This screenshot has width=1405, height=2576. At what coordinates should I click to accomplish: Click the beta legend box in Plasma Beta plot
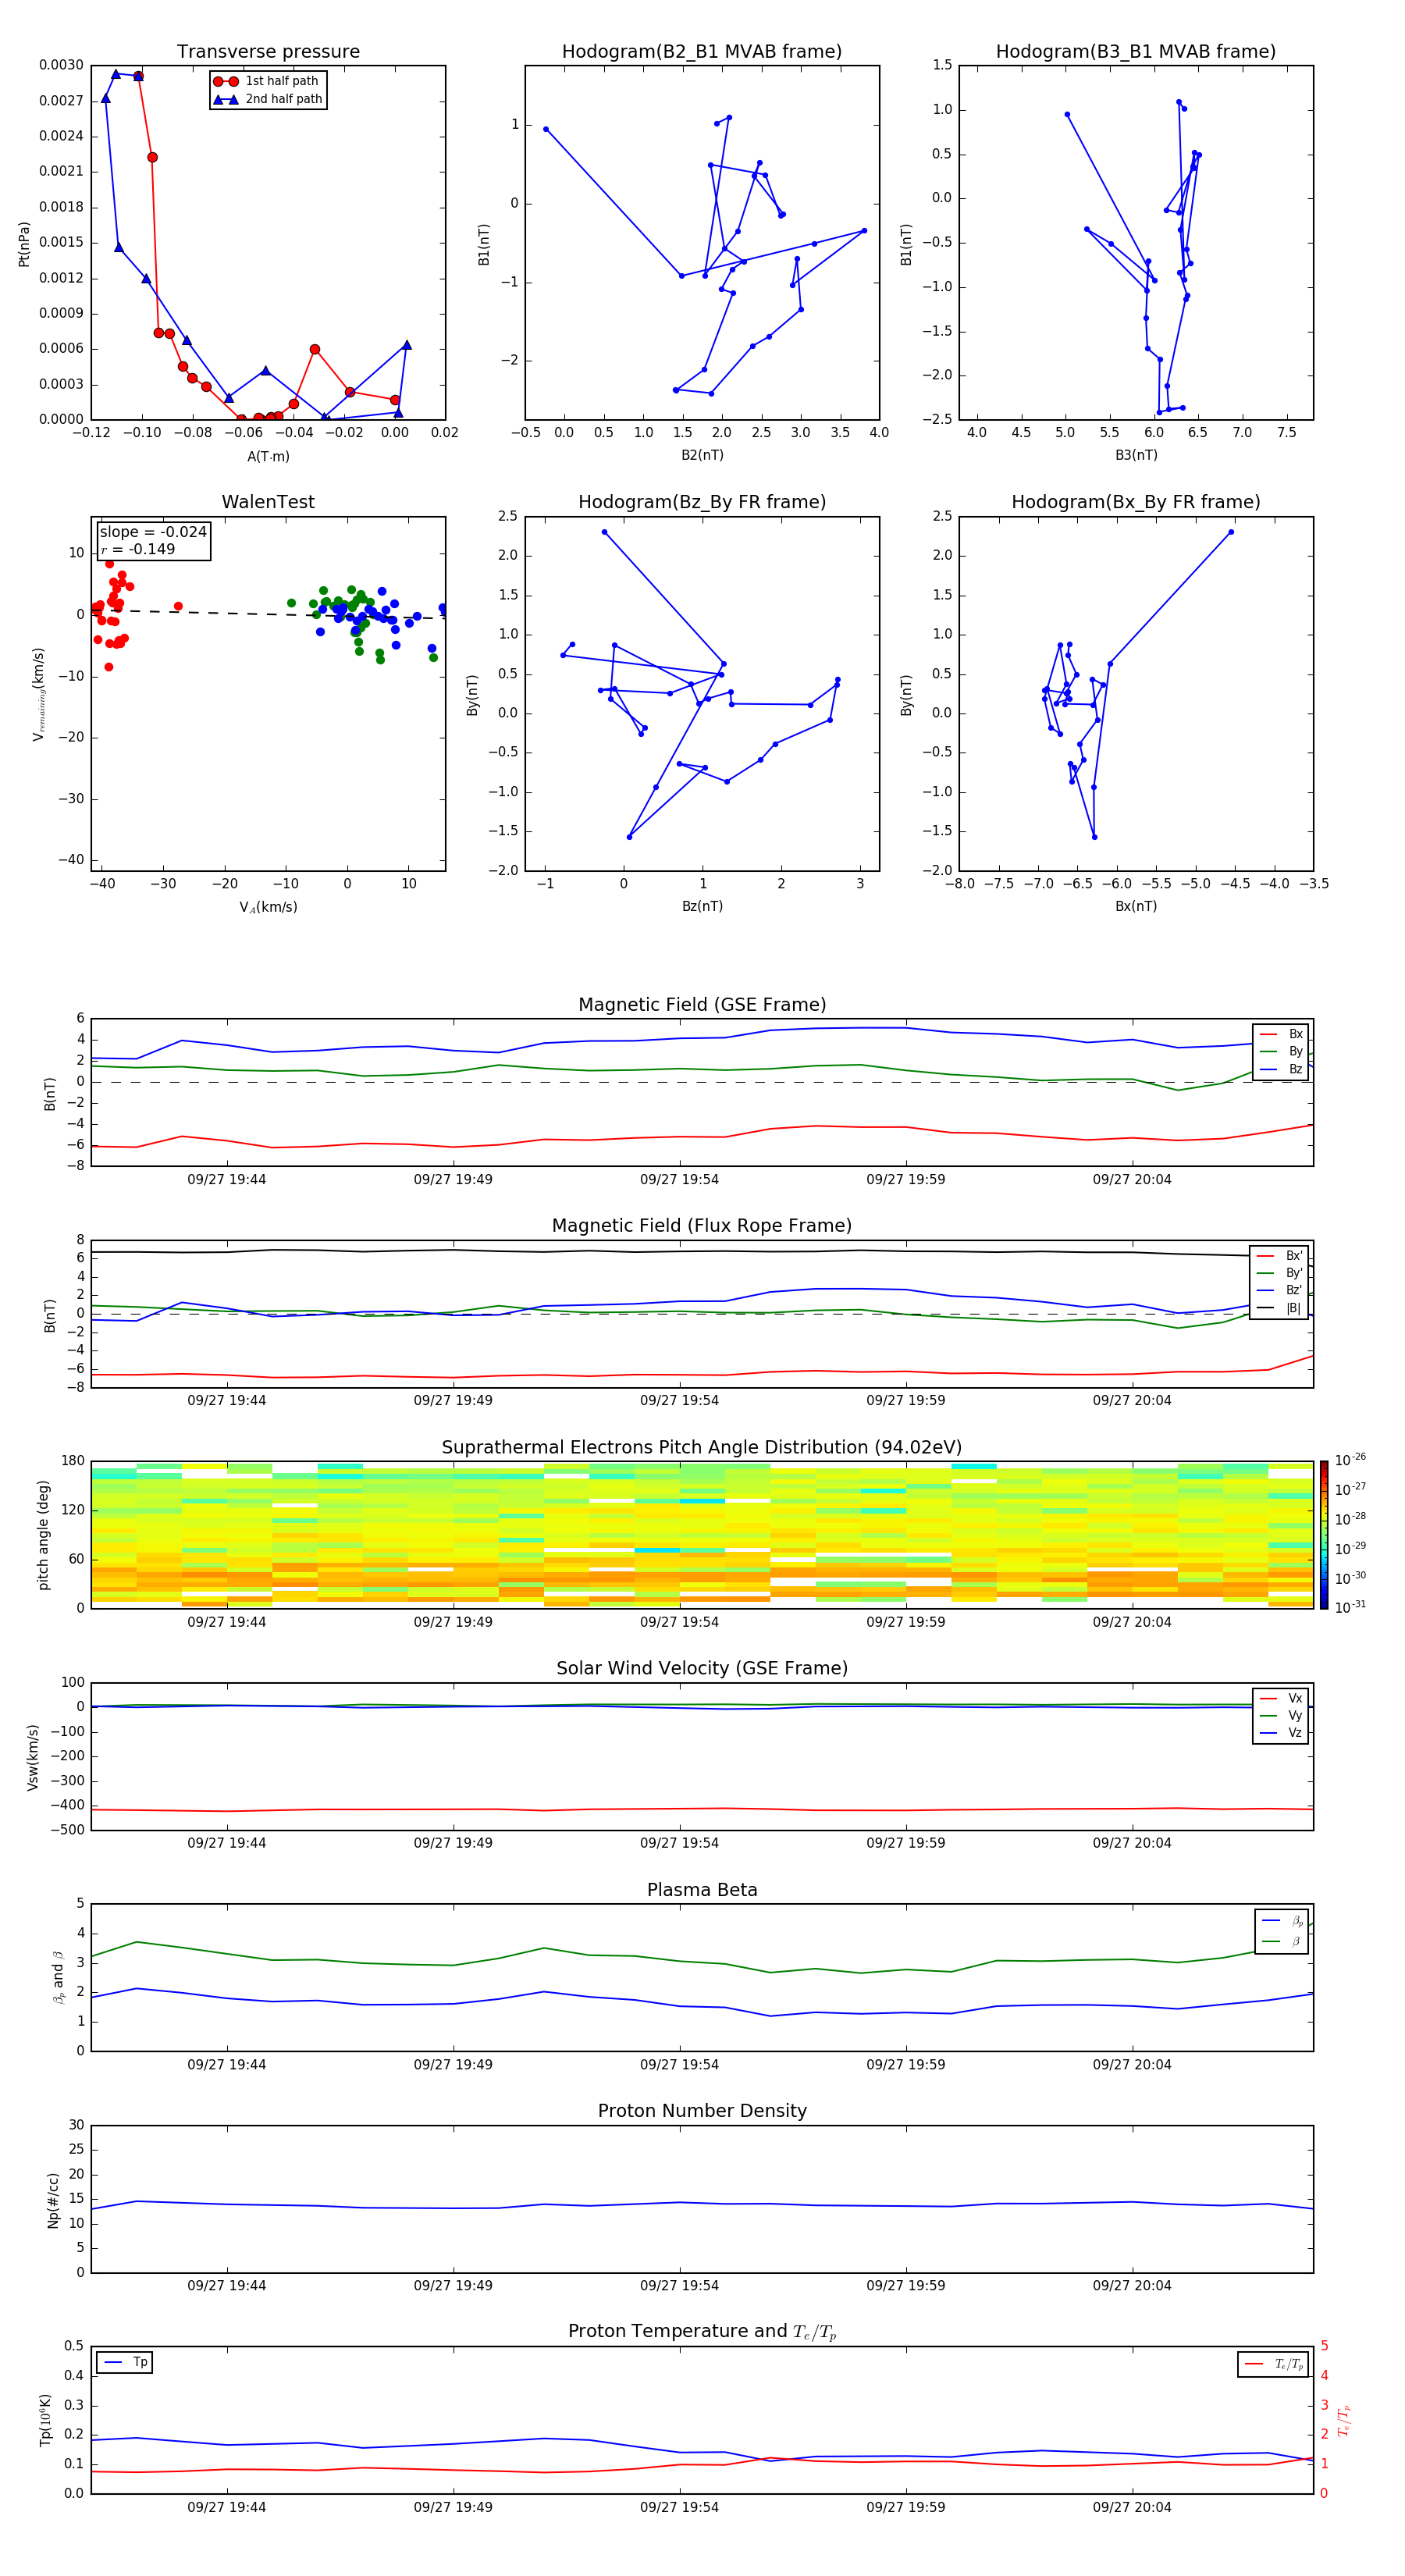click(1281, 1931)
